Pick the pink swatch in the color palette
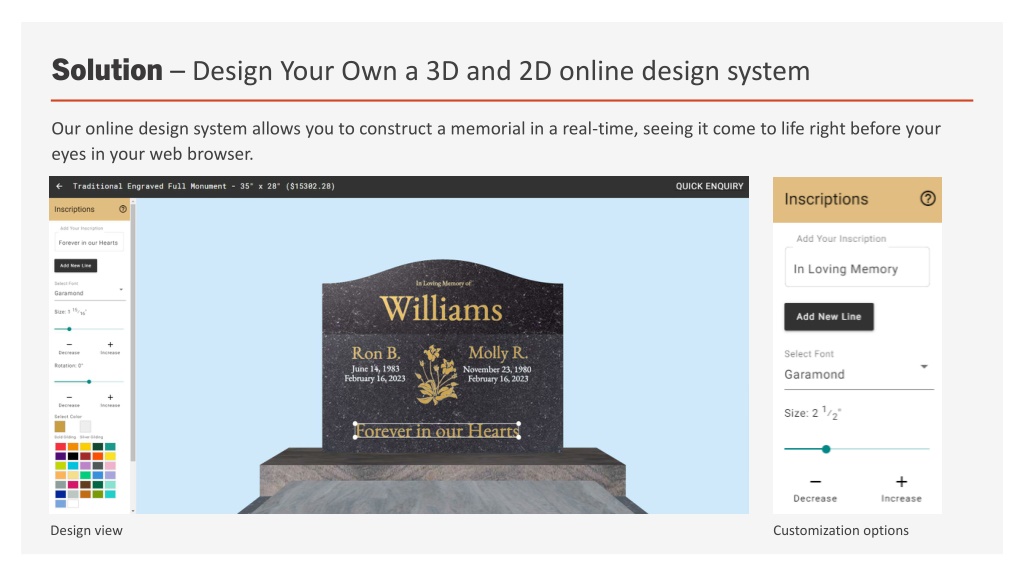Image resolution: width=1024 pixels, height=576 pixels. pos(110,466)
